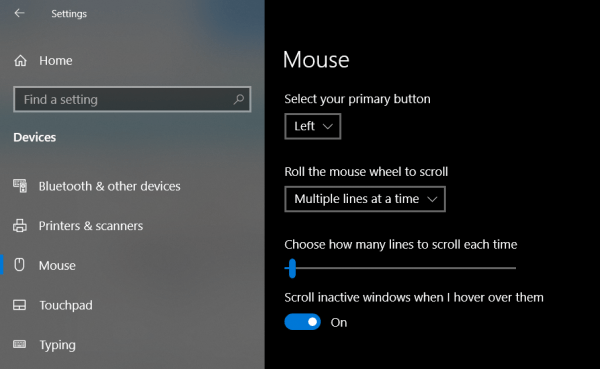Click the printer icon in sidebar
Screen dimensions: 600x369
[x=20, y=226]
